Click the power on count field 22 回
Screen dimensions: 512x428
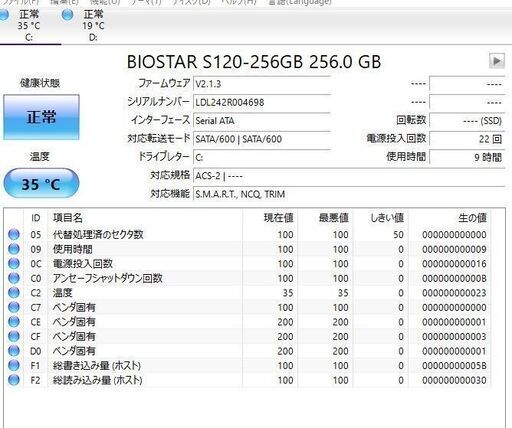[467, 139]
